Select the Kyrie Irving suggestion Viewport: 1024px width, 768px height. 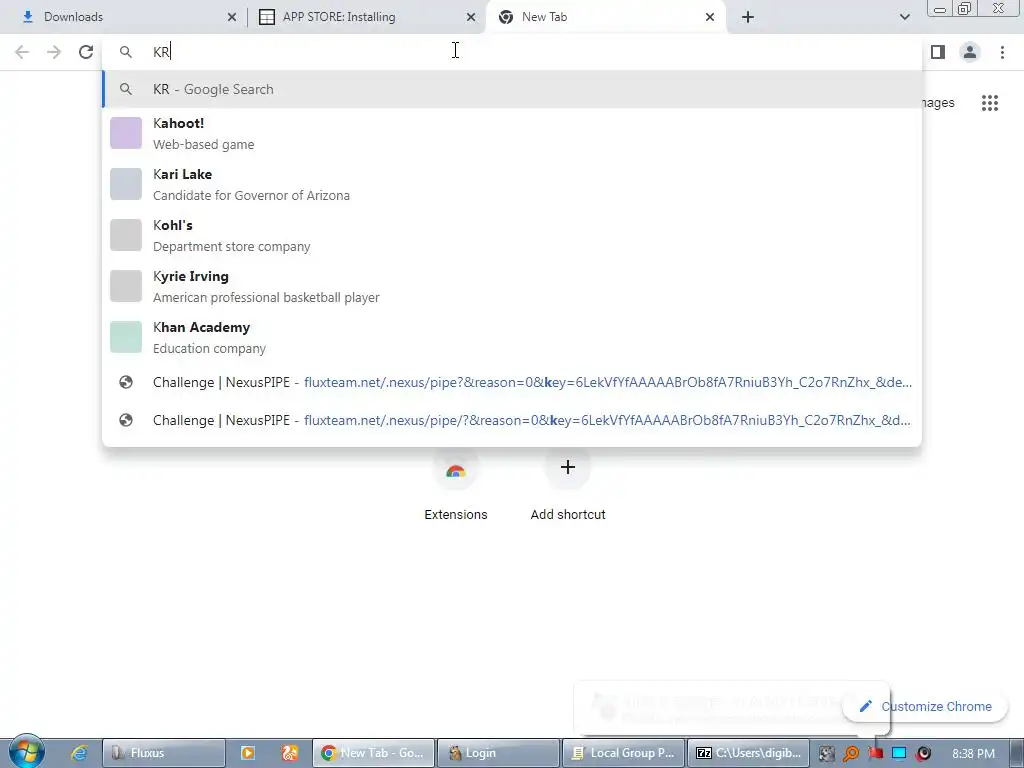[512, 286]
